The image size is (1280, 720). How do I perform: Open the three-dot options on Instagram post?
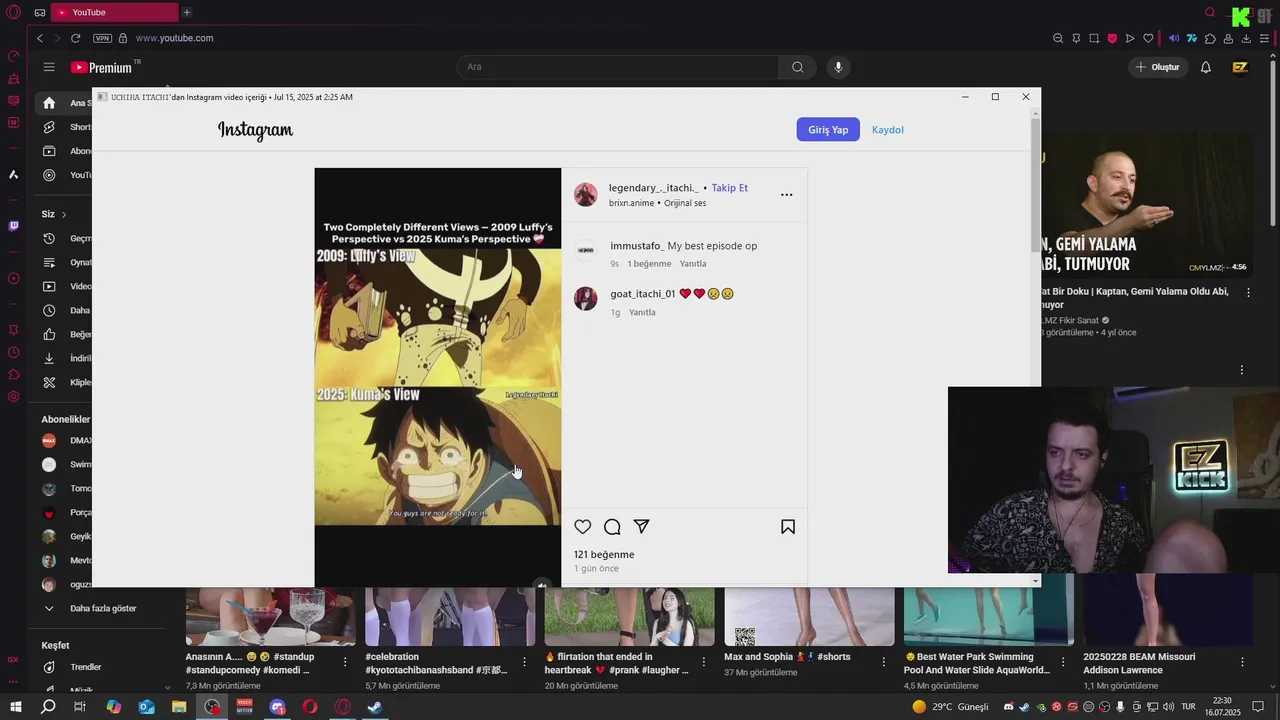tap(787, 195)
